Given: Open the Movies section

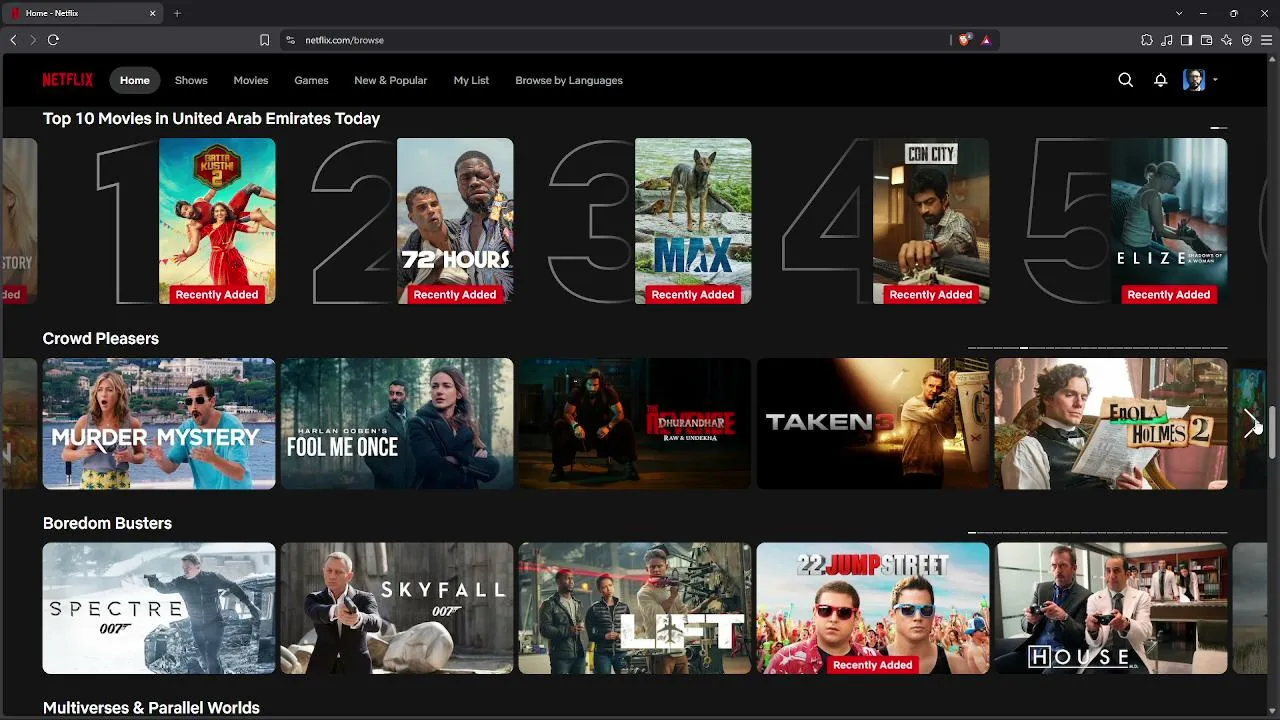Looking at the screenshot, I should 251,80.
